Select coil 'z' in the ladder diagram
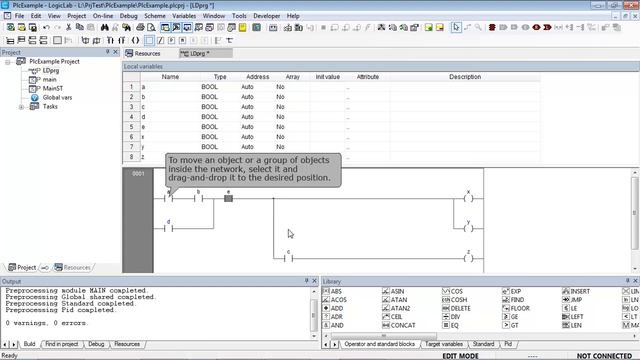The image size is (640, 360). point(468,258)
